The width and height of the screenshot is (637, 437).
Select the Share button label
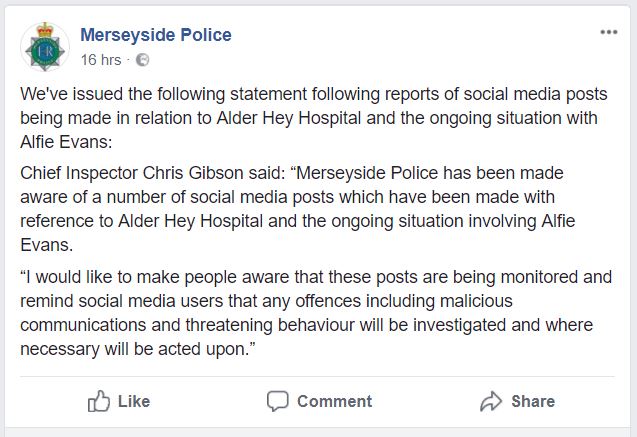533,401
